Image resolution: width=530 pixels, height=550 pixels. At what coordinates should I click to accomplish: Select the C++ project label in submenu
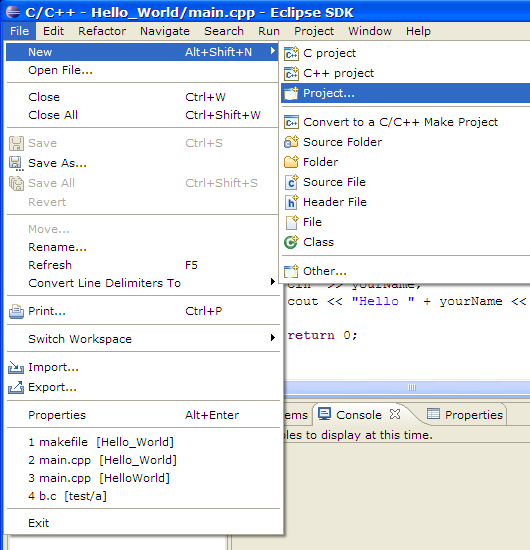click(x=338, y=73)
